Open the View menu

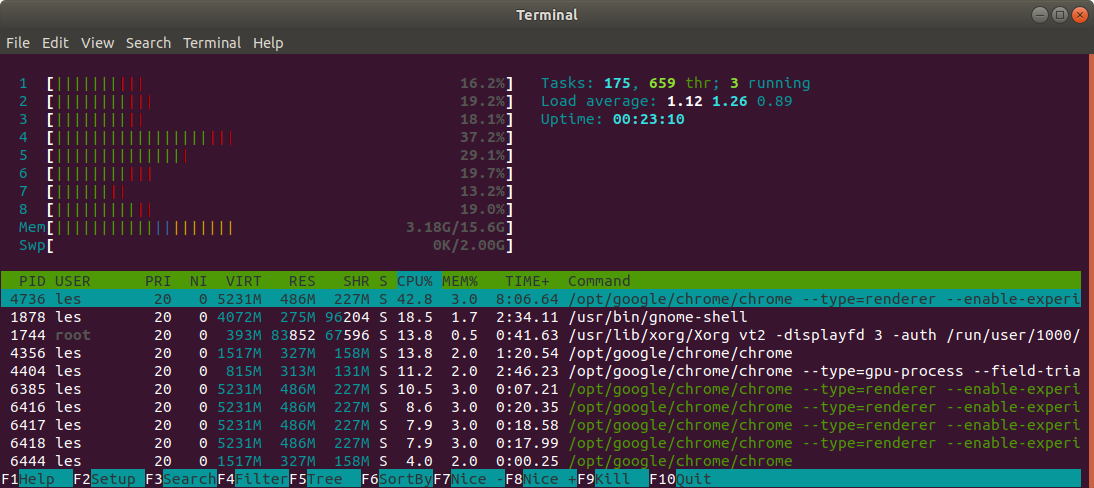pyautogui.click(x=97, y=43)
